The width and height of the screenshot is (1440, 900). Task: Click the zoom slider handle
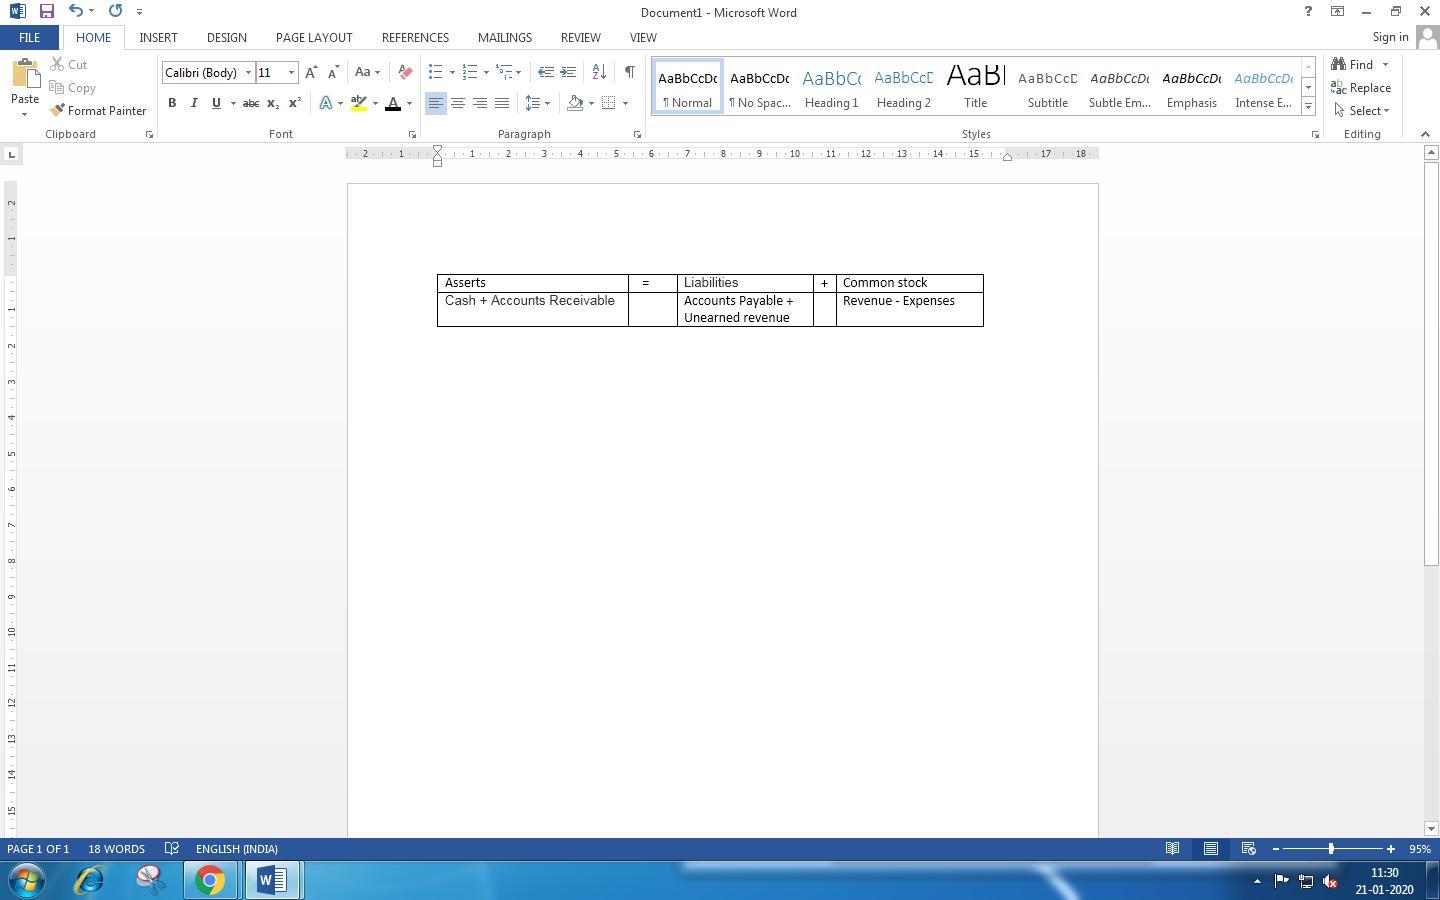(x=1331, y=849)
